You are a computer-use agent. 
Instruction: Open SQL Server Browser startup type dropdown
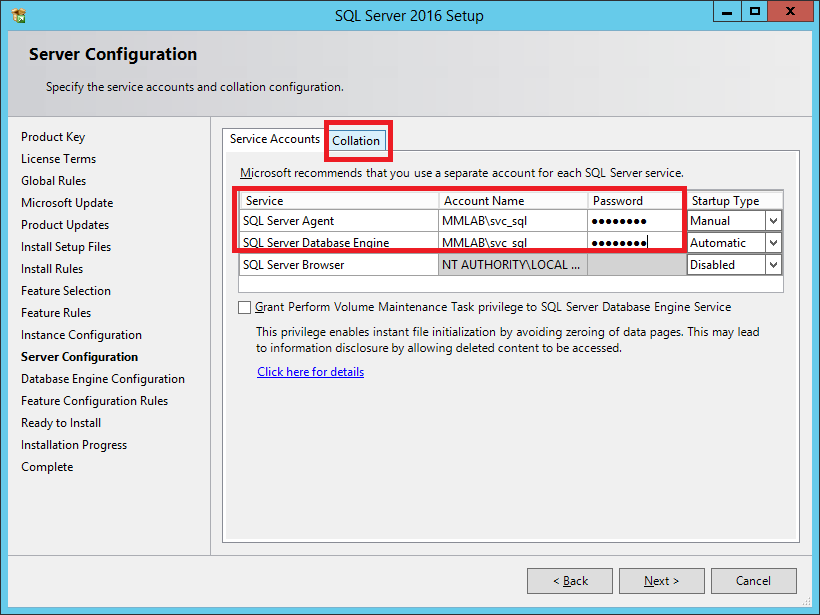(772, 265)
